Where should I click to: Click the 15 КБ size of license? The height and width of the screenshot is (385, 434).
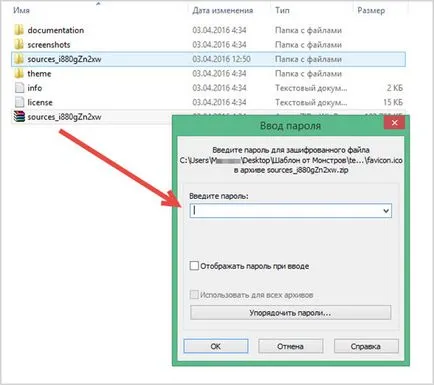pyautogui.click(x=393, y=102)
